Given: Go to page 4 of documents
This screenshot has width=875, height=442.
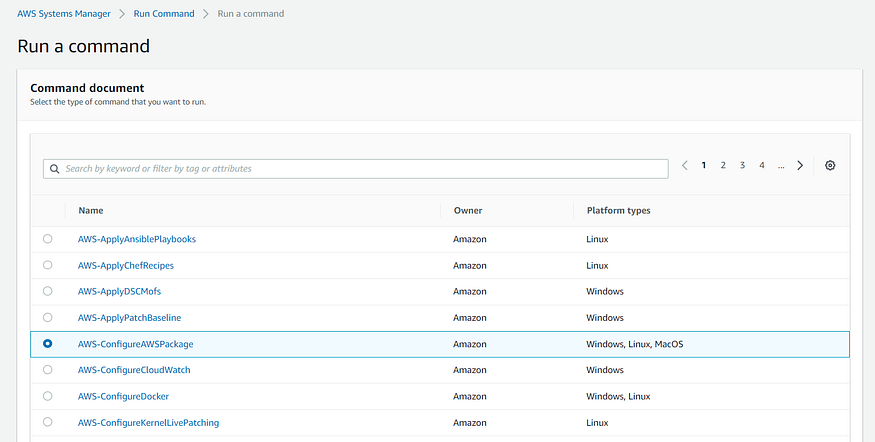Looking at the screenshot, I should point(762,165).
